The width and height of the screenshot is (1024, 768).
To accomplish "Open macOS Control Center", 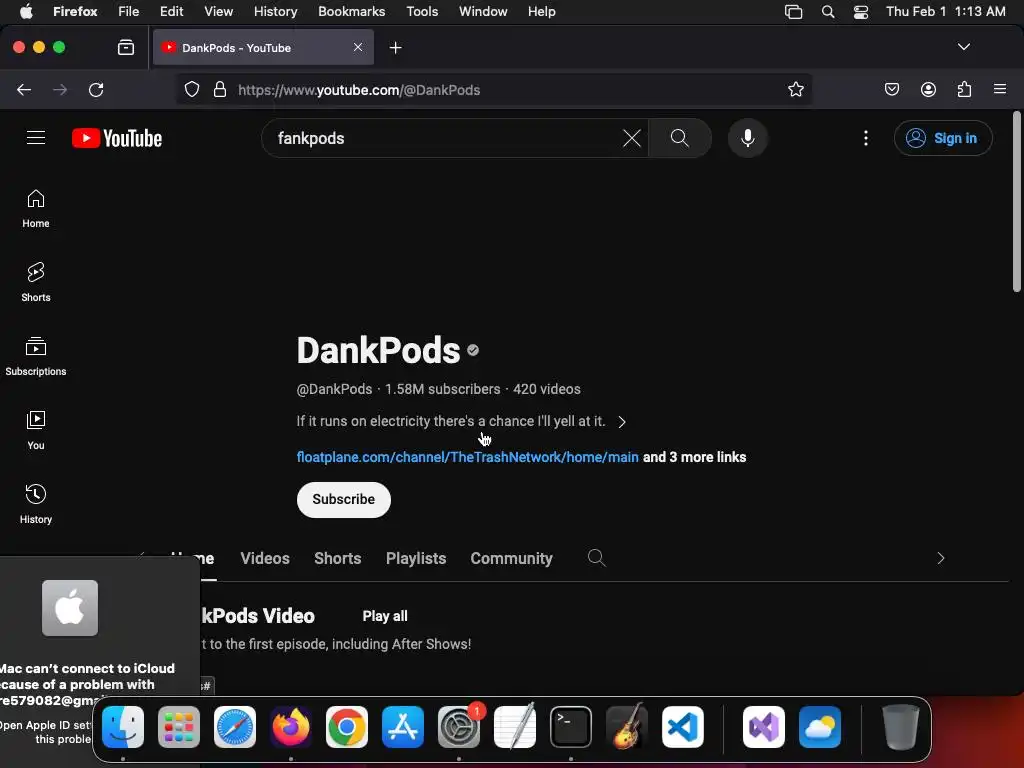I will click(x=861, y=12).
